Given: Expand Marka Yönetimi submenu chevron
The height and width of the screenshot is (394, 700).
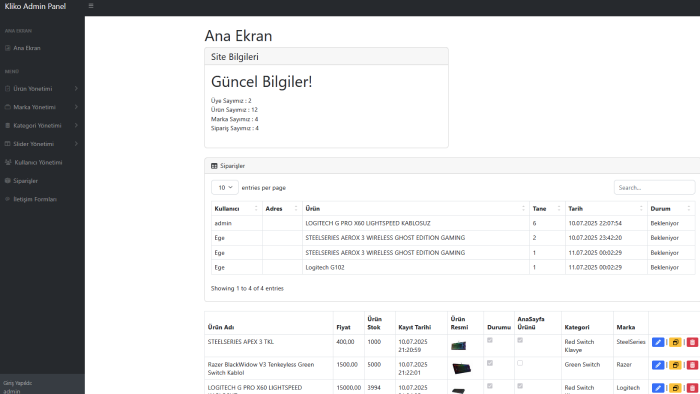Looking at the screenshot, I should tap(76, 107).
